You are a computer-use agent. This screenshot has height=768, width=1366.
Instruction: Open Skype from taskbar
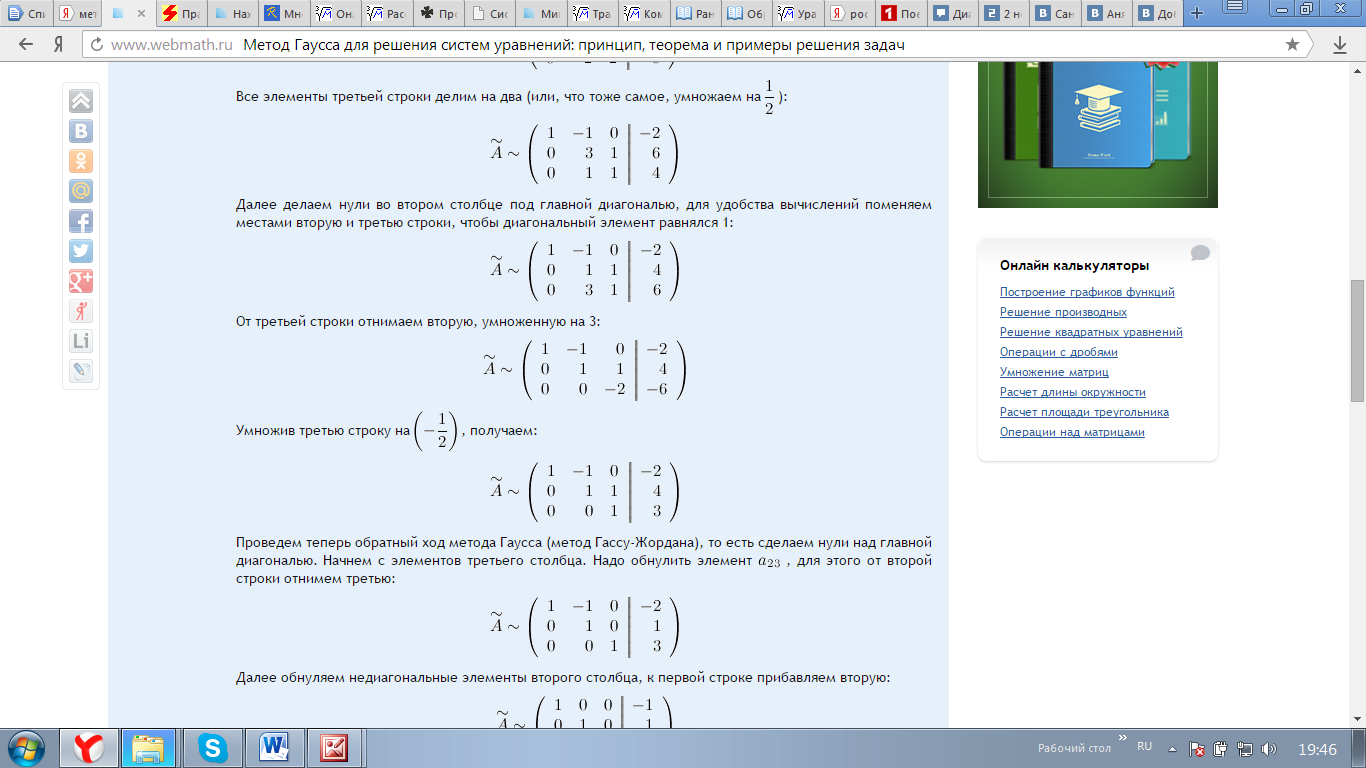(x=211, y=748)
